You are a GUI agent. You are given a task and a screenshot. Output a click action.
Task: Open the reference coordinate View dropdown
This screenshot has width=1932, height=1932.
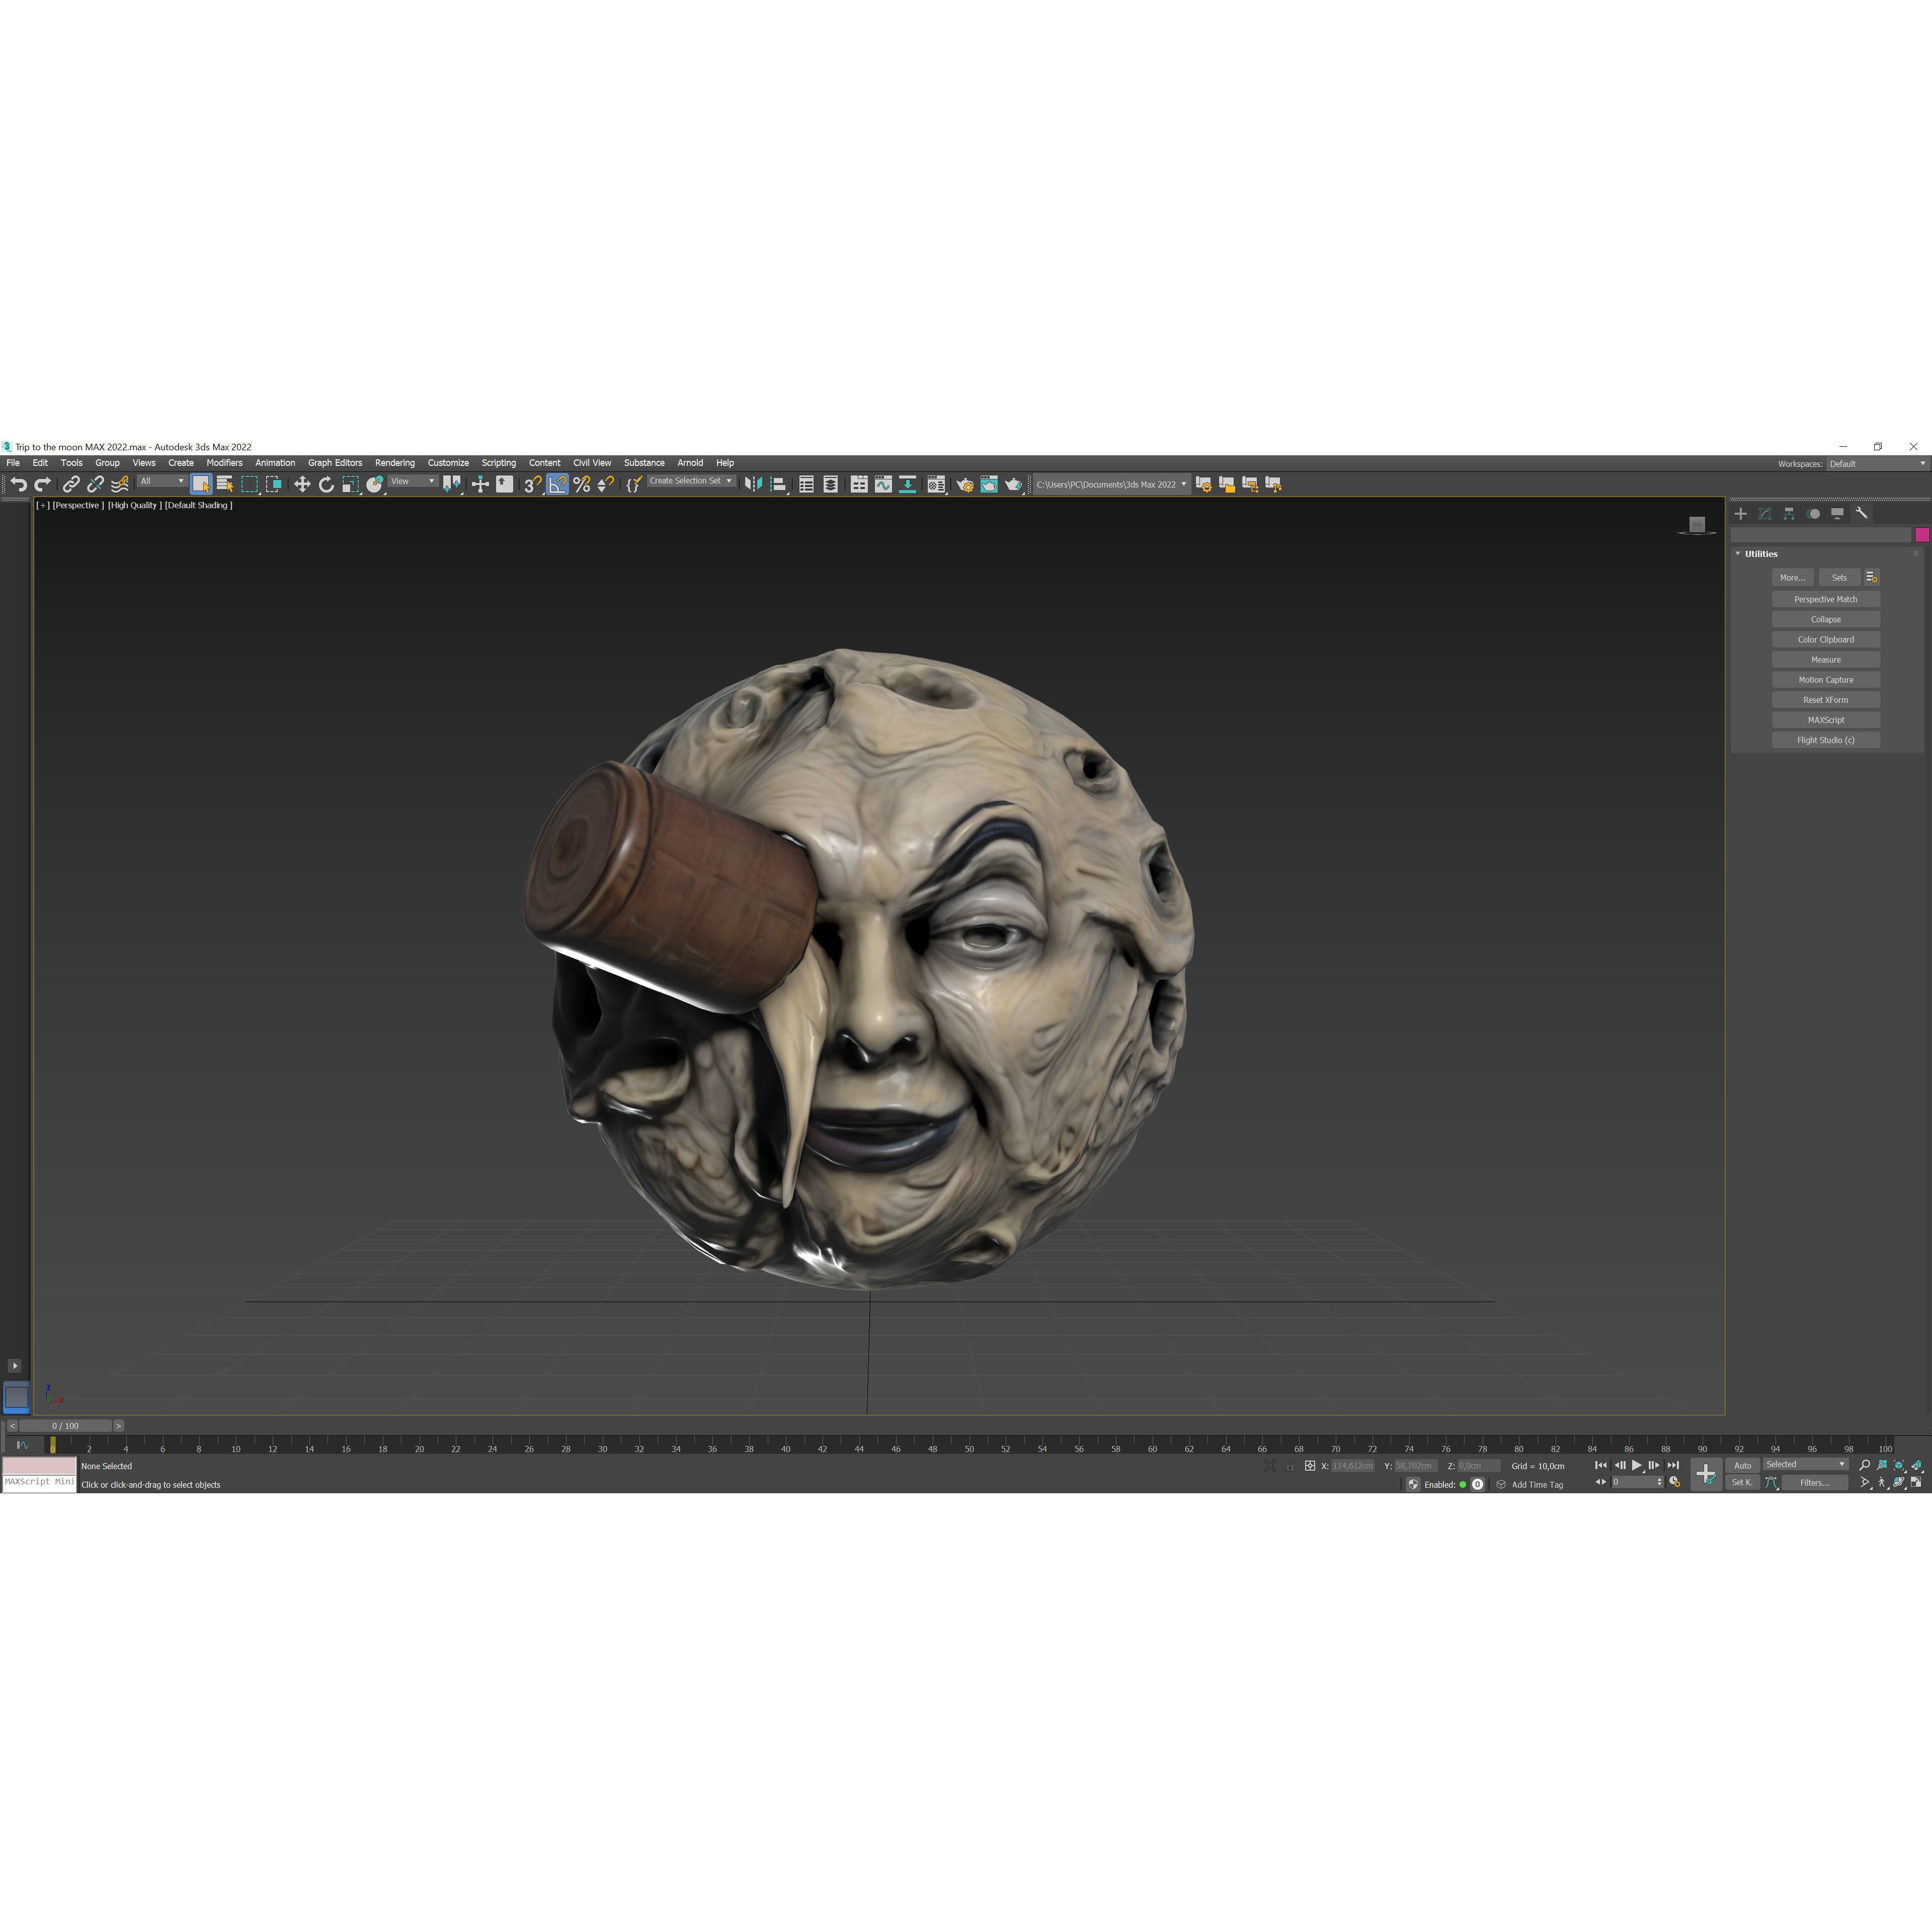point(413,482)
